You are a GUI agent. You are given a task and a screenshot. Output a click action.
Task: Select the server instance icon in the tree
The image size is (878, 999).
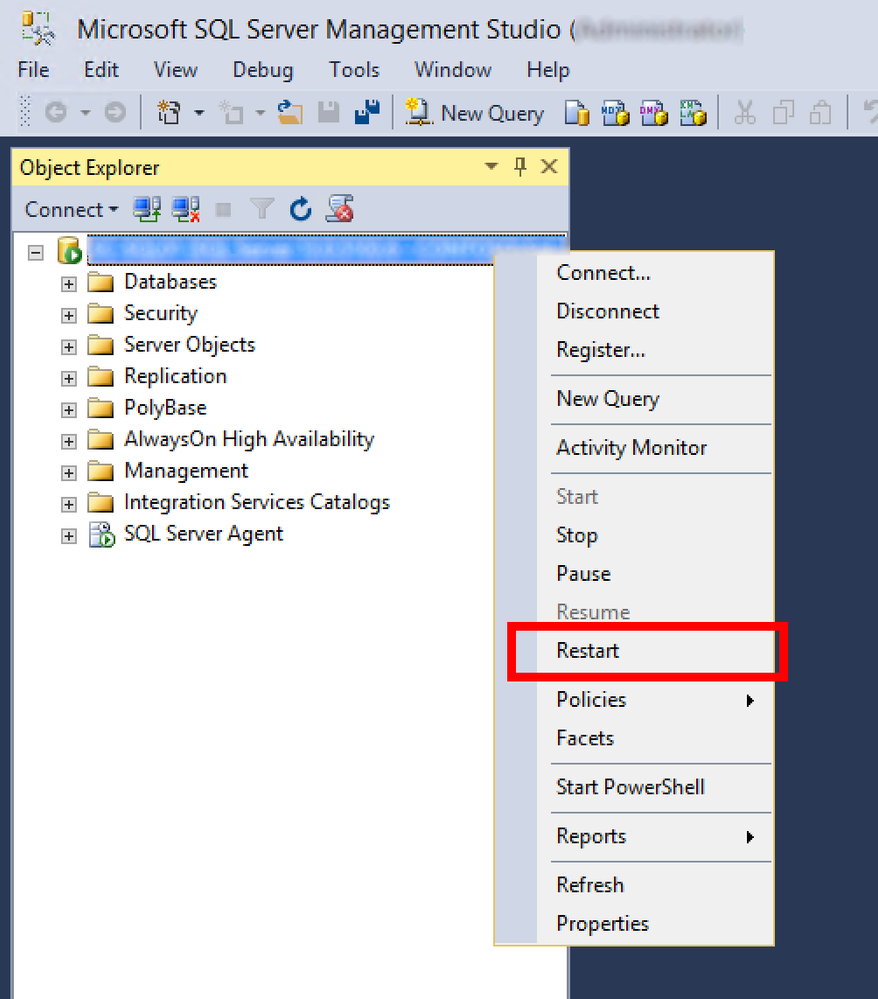point(69,251)
